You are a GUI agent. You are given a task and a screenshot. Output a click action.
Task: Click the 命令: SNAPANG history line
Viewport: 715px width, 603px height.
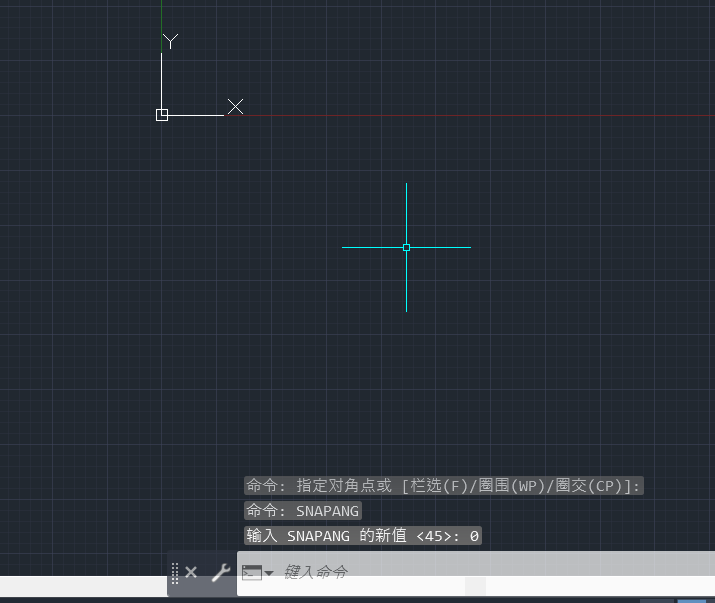click(x=302, y=511)
